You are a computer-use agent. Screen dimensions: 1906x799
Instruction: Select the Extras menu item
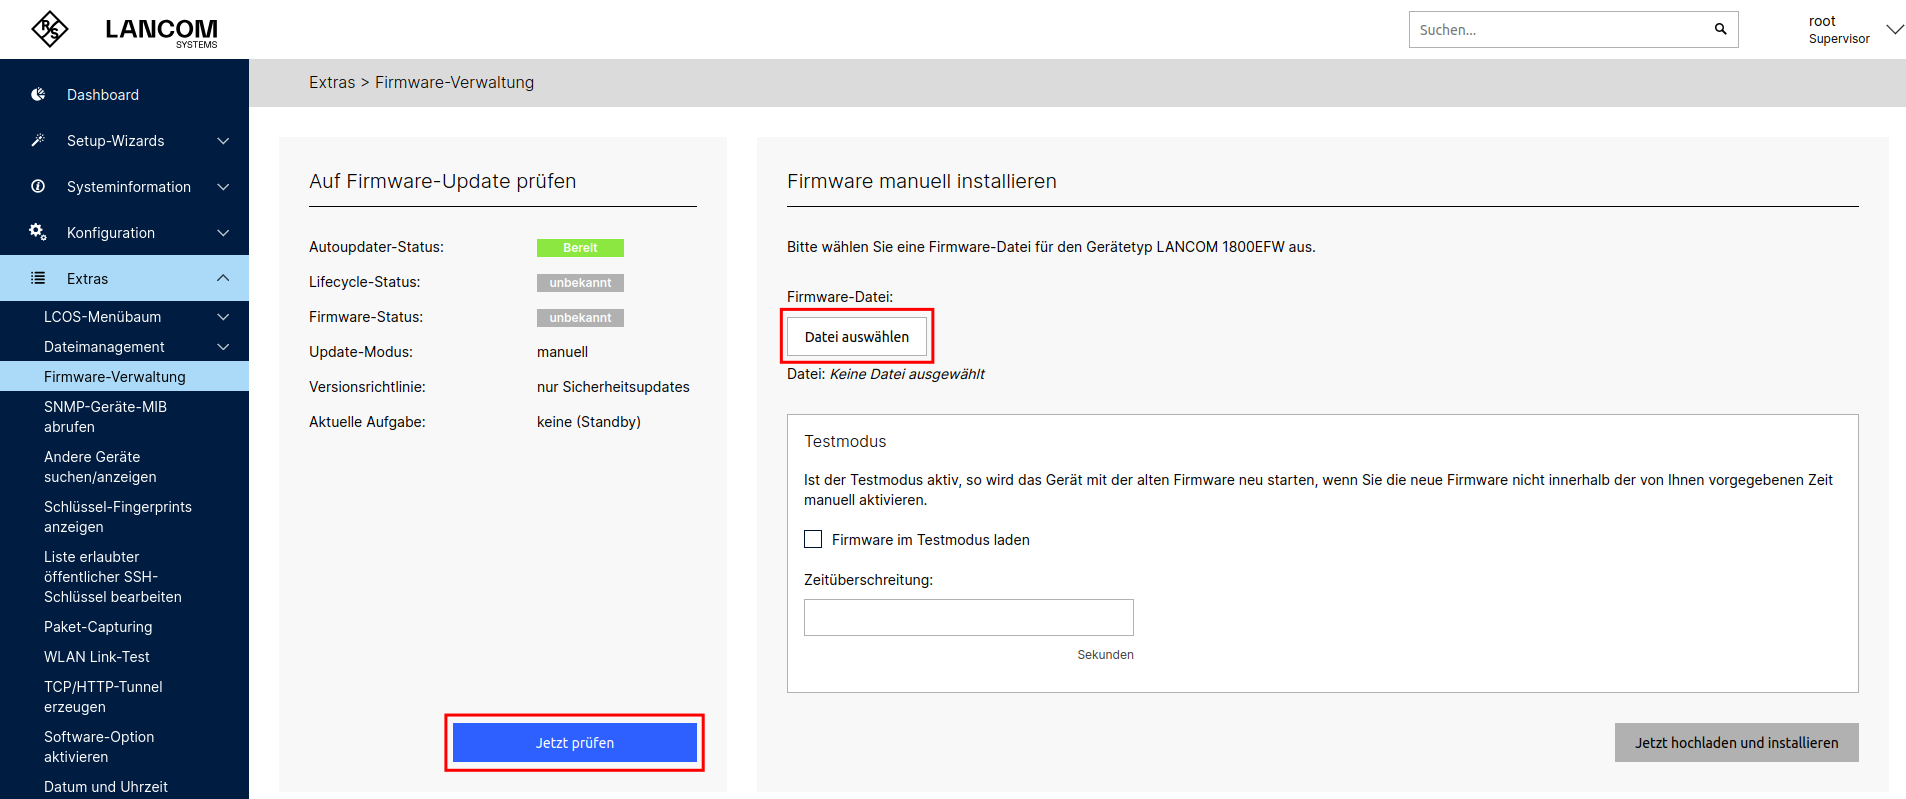(124, 278)
